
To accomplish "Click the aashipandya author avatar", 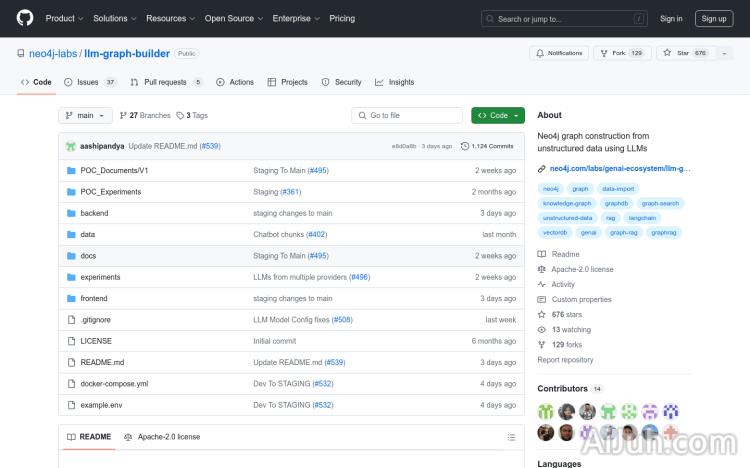I will coord(71,146).
